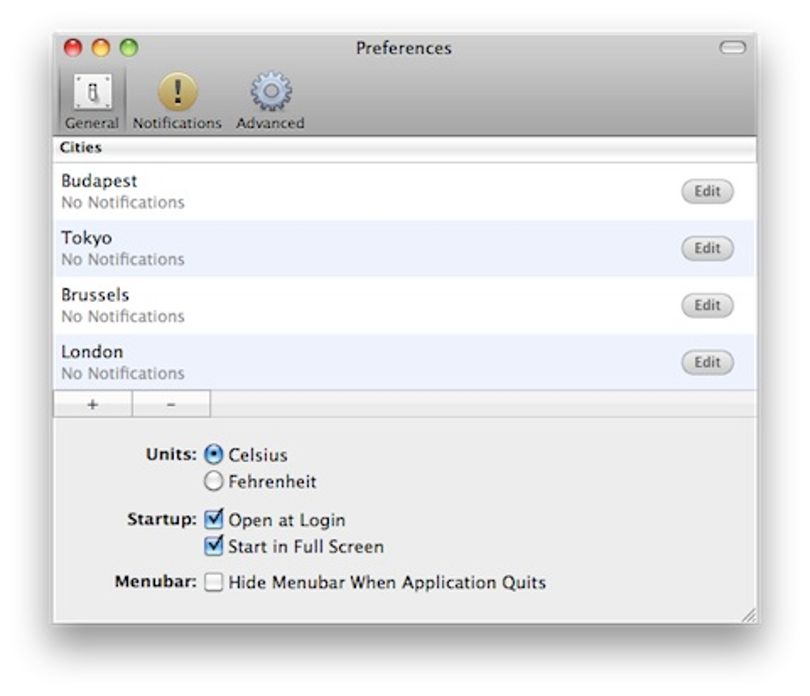Image resolution: width=810 pixels, height=696 pixels.
Task: Select the Tokyo row in cities list
Action: click(x=404, y=249)
